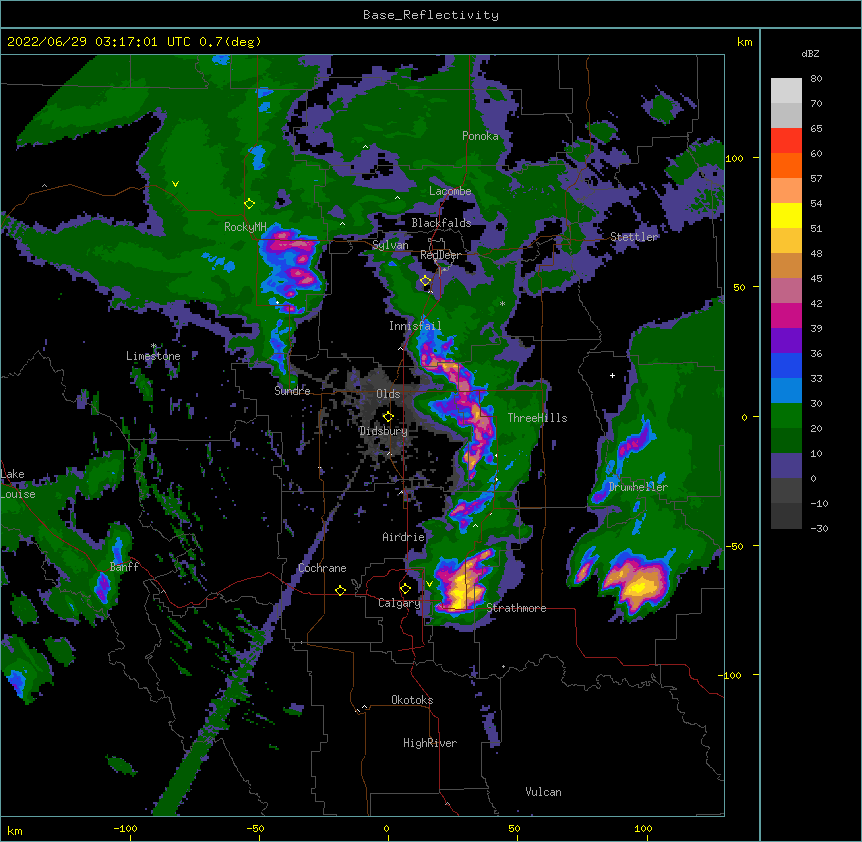Screen dimensions: 862x842
Task: Select the RockyMH label
Action: click(245, 227)
